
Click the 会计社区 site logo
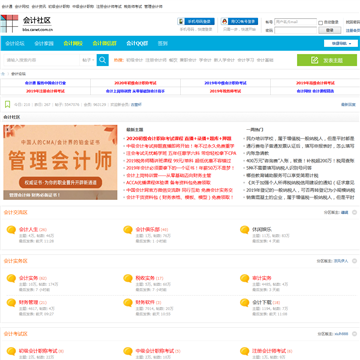coord(27,24)
